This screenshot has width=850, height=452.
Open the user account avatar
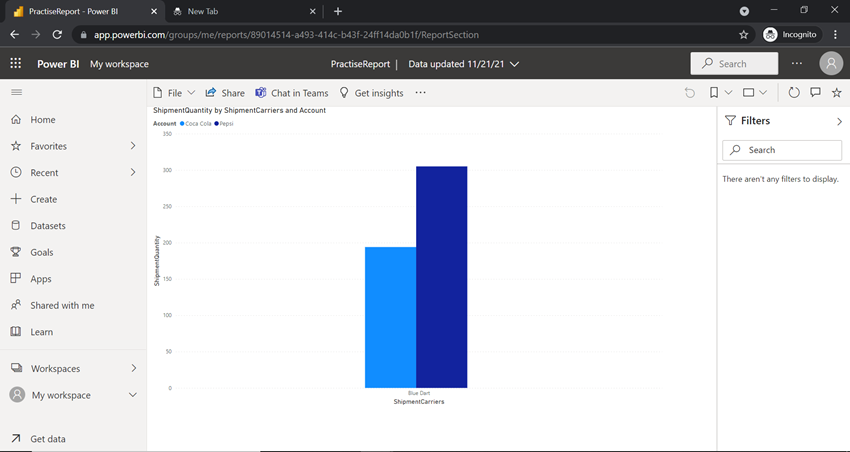(831, 63)
